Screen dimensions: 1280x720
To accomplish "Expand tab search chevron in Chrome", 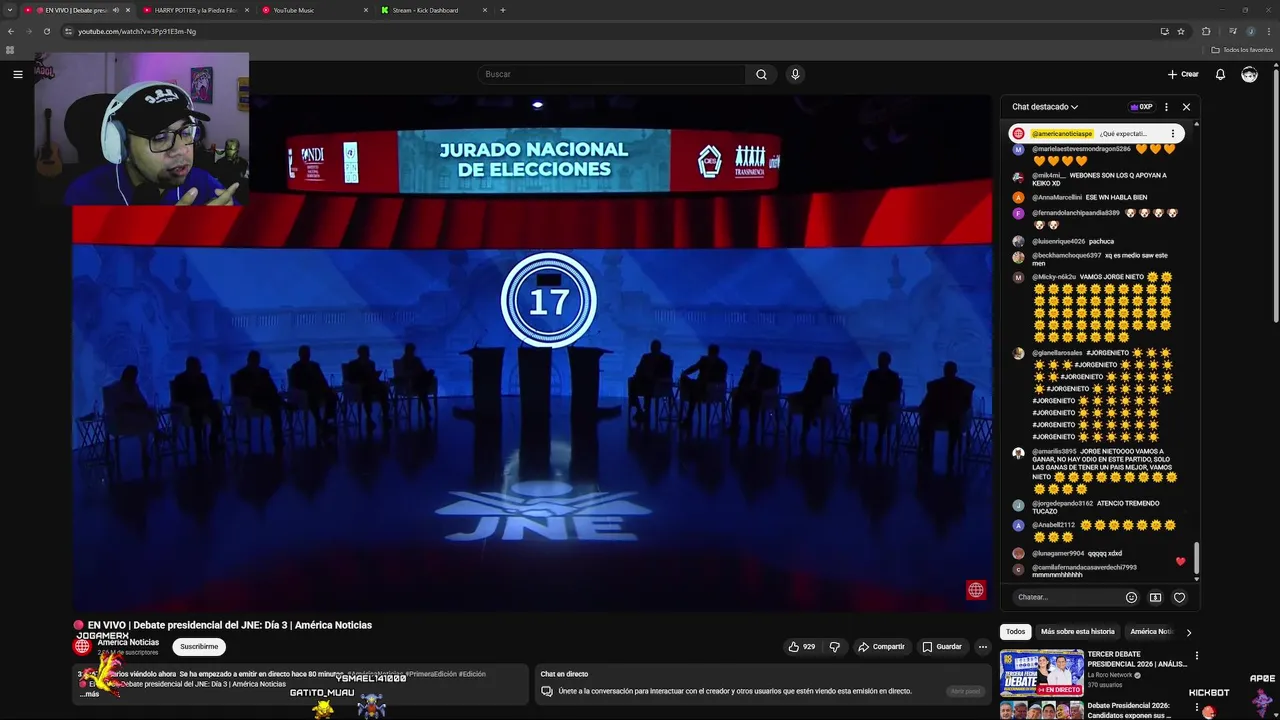I will (10, 10).
